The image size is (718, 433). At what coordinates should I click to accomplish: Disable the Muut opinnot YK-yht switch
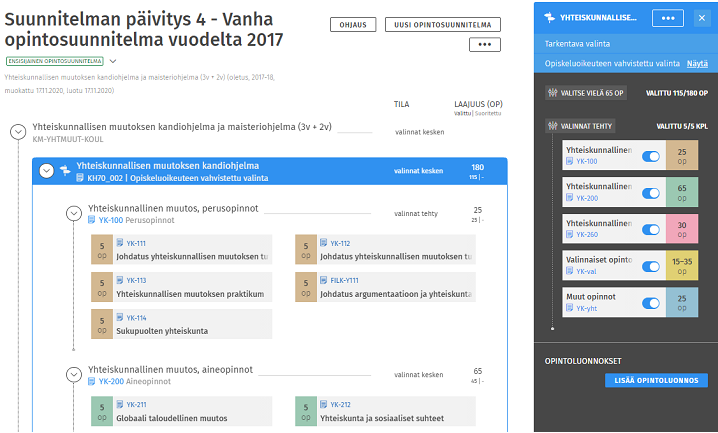coord(650,303)
